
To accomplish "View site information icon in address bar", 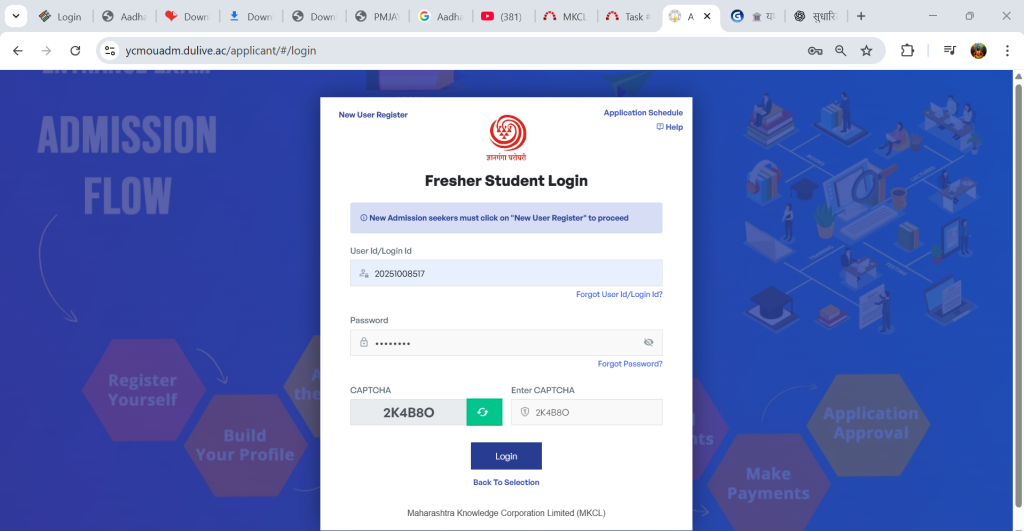I will point(110,50).
